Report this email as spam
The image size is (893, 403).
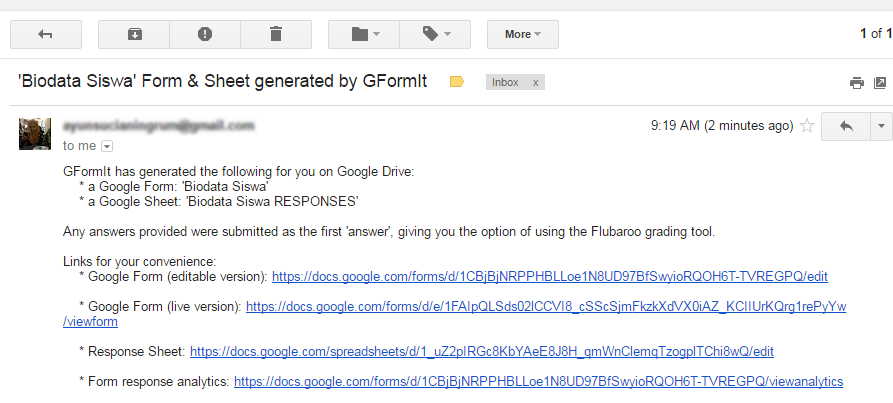coord(205,34)
